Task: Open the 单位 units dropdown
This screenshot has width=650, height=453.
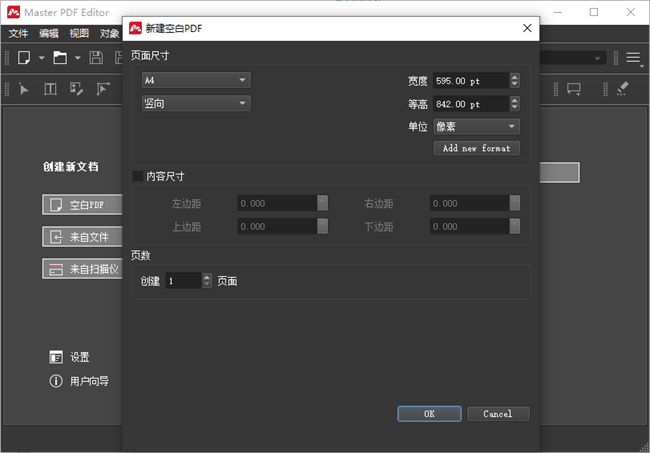Action: [x=476, y=127]
